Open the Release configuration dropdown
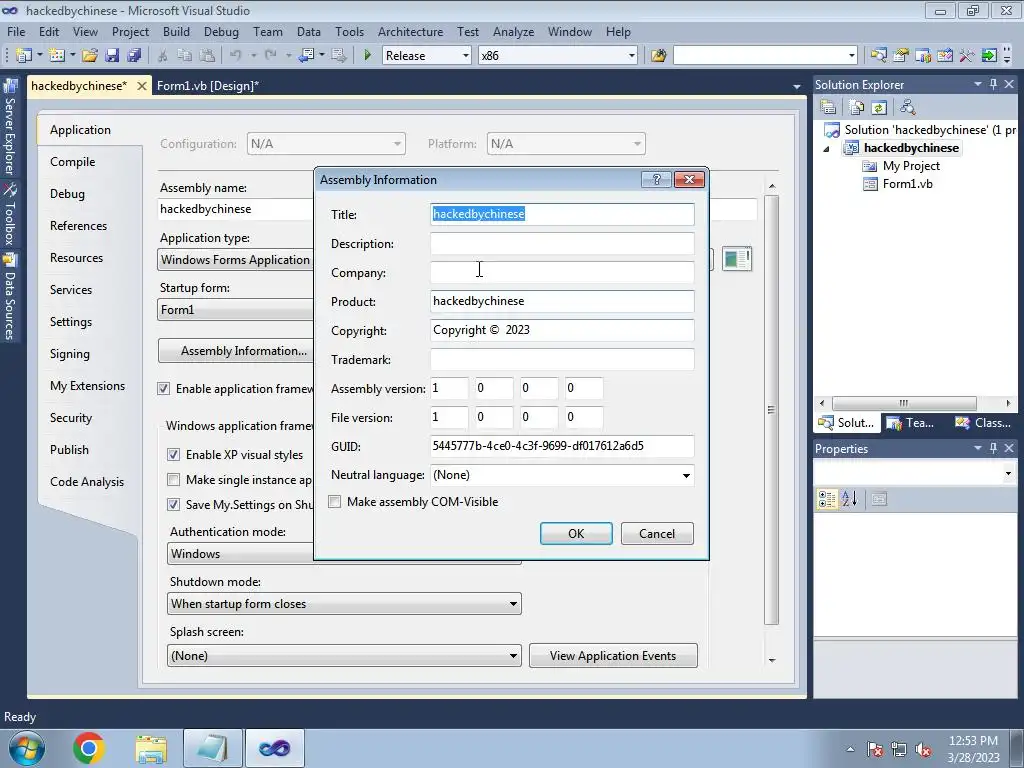 pos(466,56)
